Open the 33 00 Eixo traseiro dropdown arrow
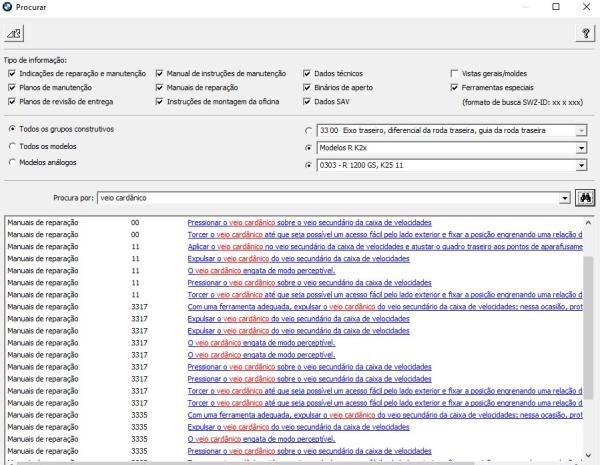The height and width of the screenshot is (465, 600). click(581, 131)
